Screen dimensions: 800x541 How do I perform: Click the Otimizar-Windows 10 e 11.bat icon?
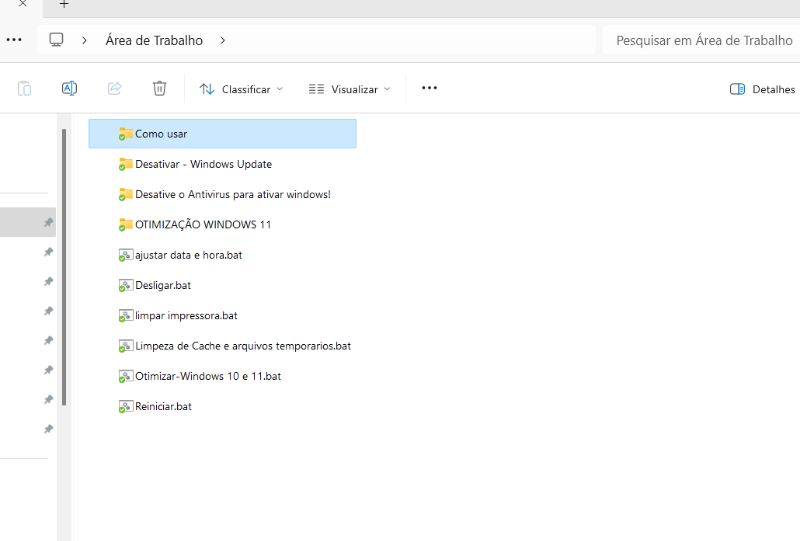pyautogui.click(x=126, y=376)
